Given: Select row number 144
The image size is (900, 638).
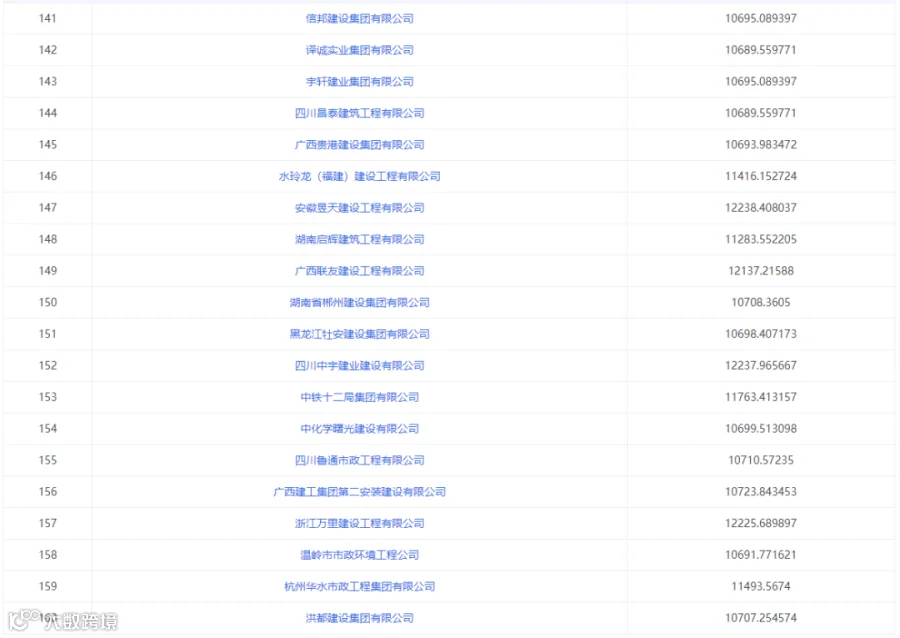Looking at the screenshot, I should point(48,113).
